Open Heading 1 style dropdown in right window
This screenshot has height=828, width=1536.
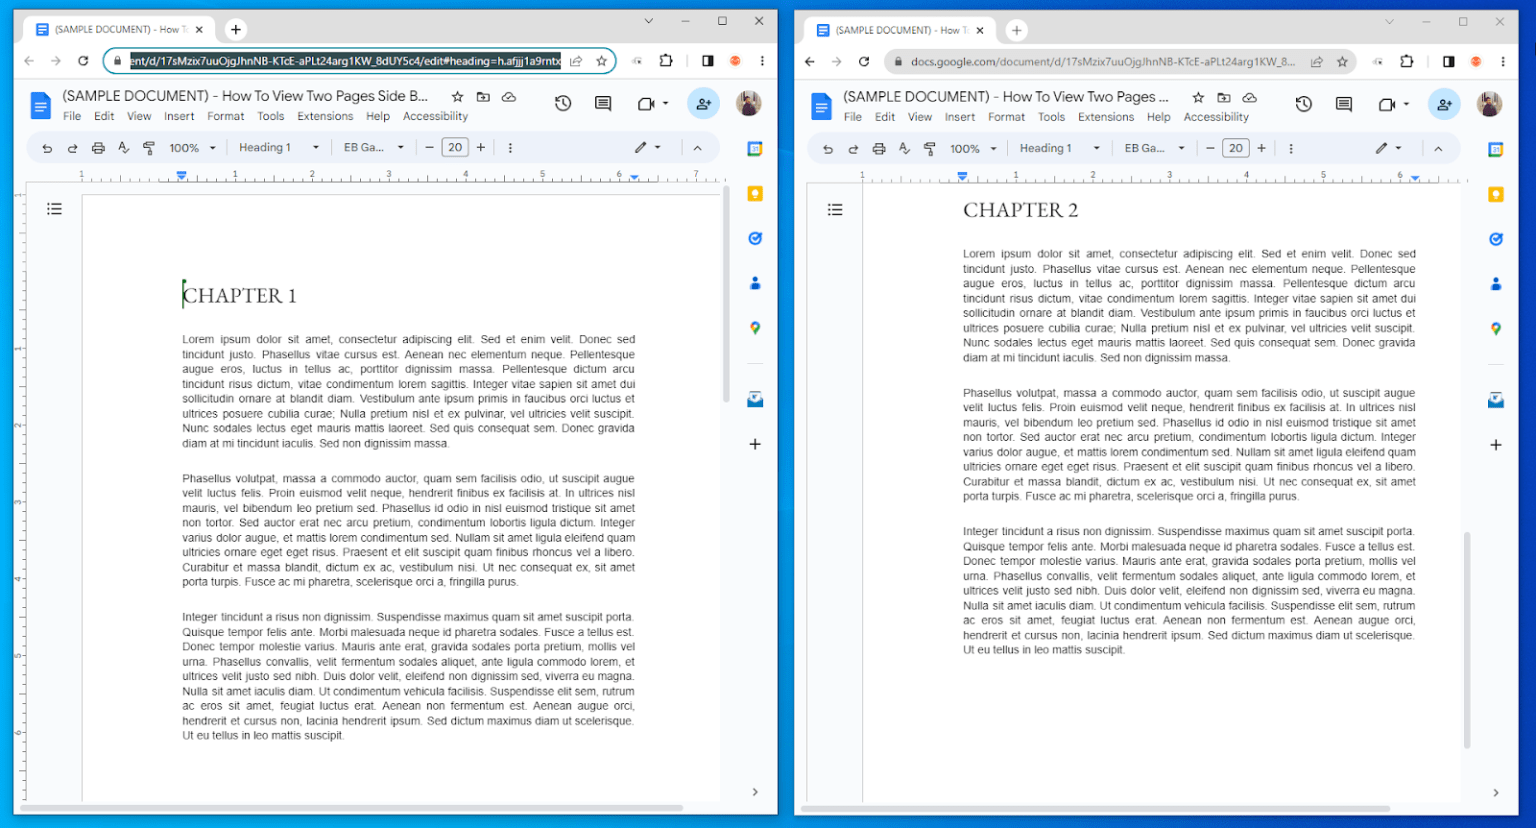click(1060, 149)
